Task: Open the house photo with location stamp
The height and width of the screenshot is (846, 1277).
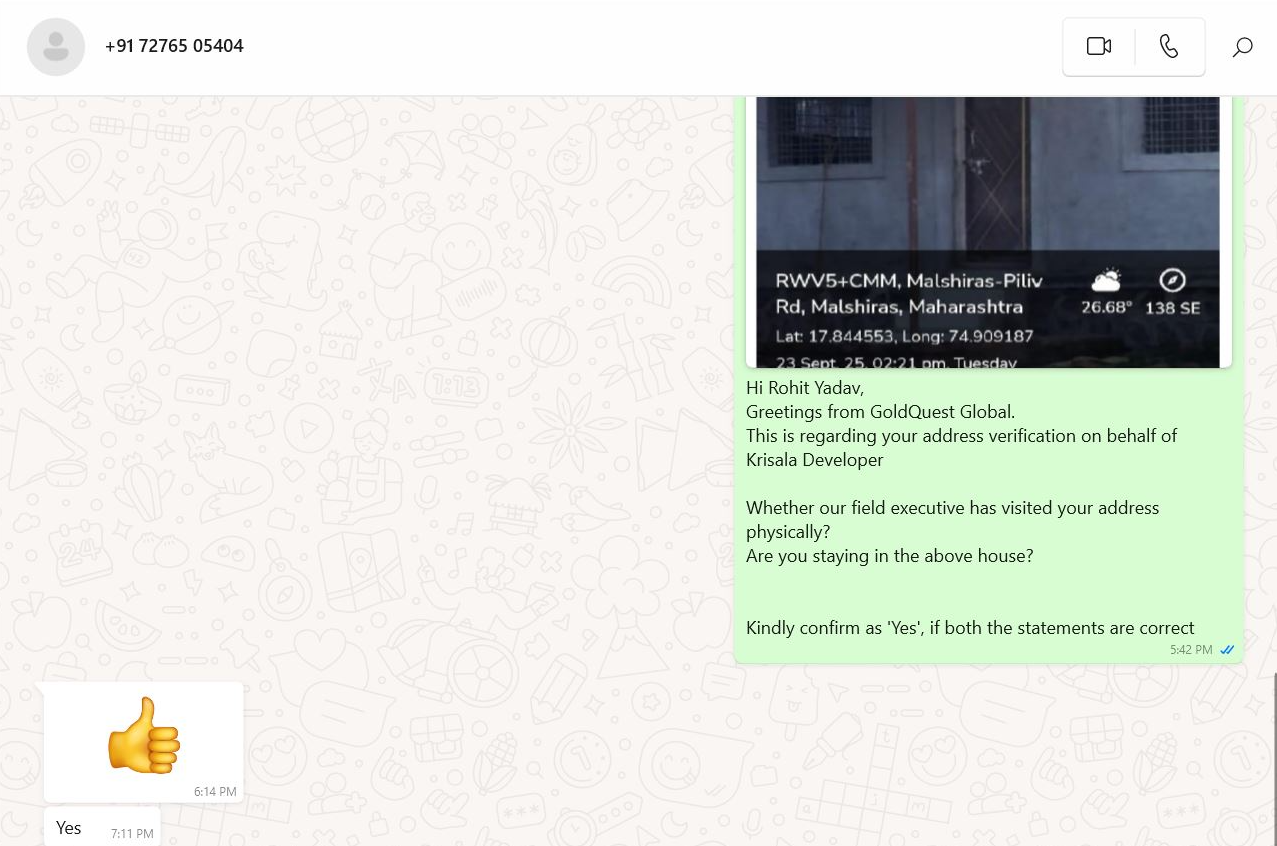Action: pyautogui.click(x=988, y=232)
